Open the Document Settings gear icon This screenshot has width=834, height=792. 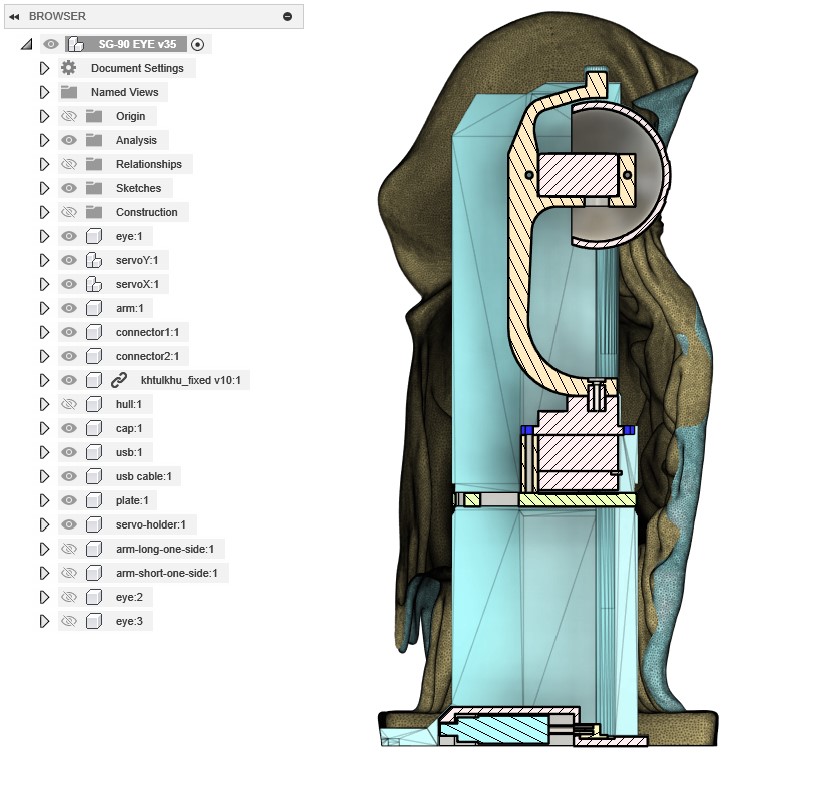pyautogui.click(x=67, y=68)
